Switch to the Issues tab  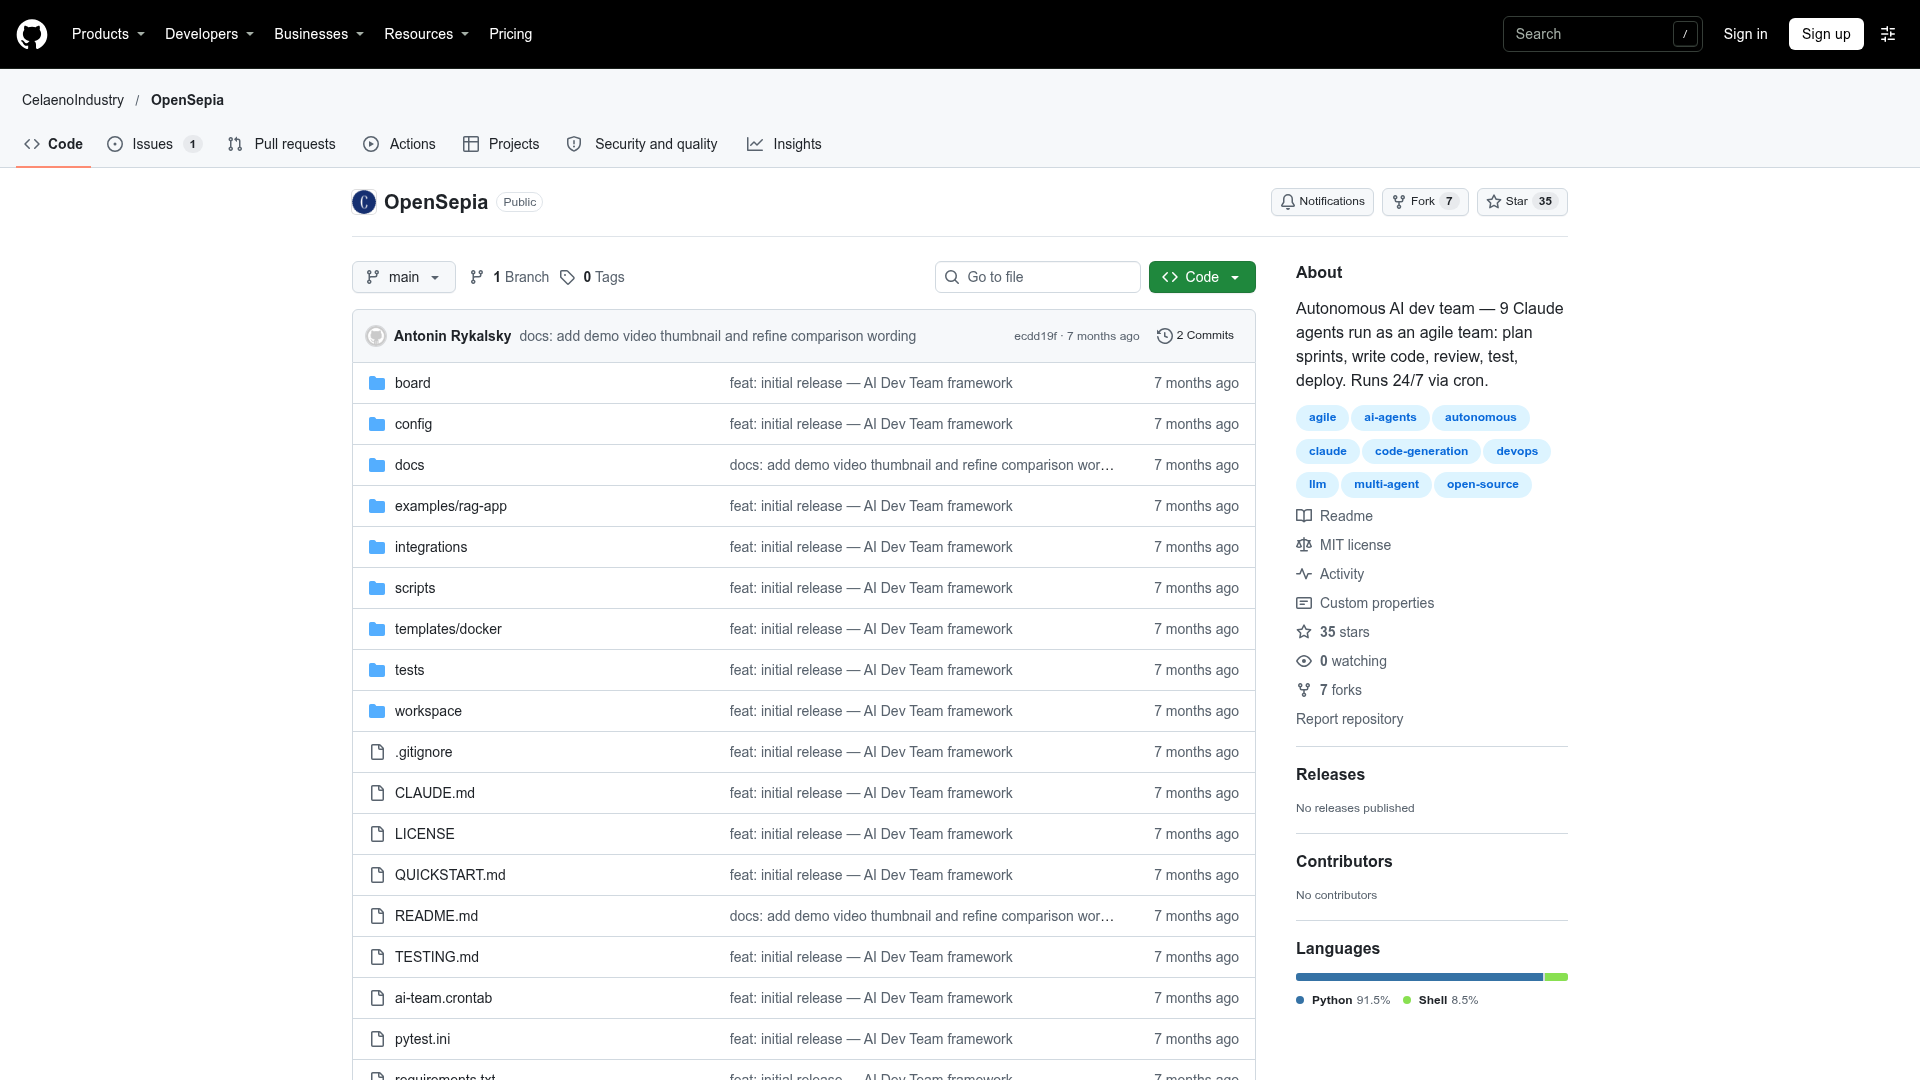[x=154, y=144]
